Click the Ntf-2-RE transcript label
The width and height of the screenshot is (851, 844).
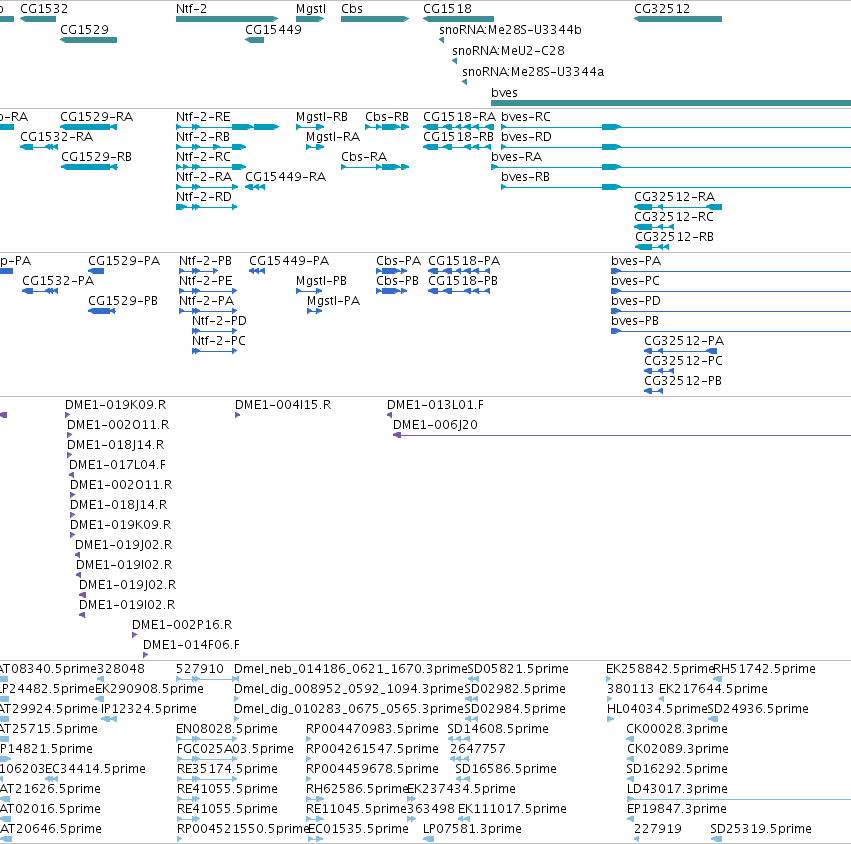coord(203,117)
